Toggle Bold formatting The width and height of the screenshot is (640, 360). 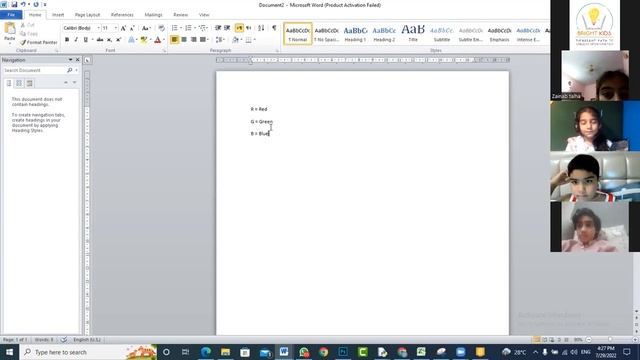click(x=67, y=40)
